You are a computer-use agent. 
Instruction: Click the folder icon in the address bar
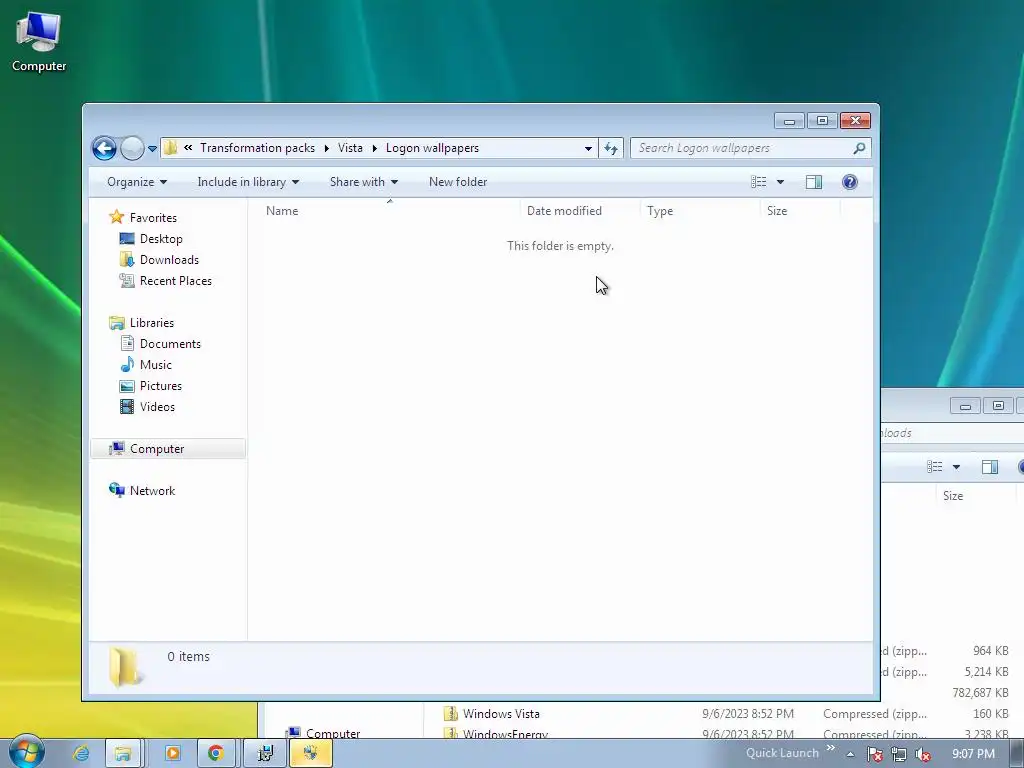click(x=170, y=148)
